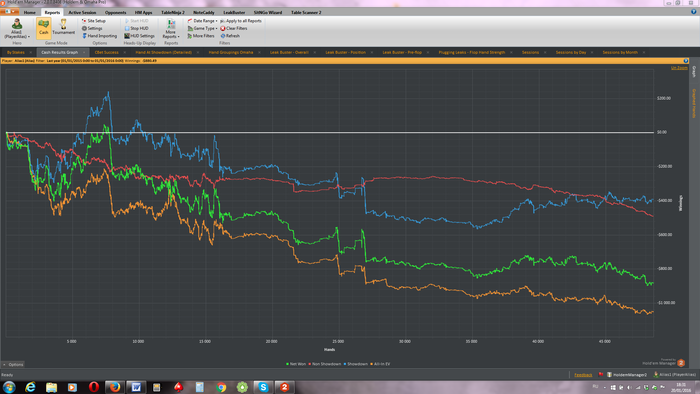
Task: Switch to Hand At Showdown (Detailed) tab
Action: [163, 52]
